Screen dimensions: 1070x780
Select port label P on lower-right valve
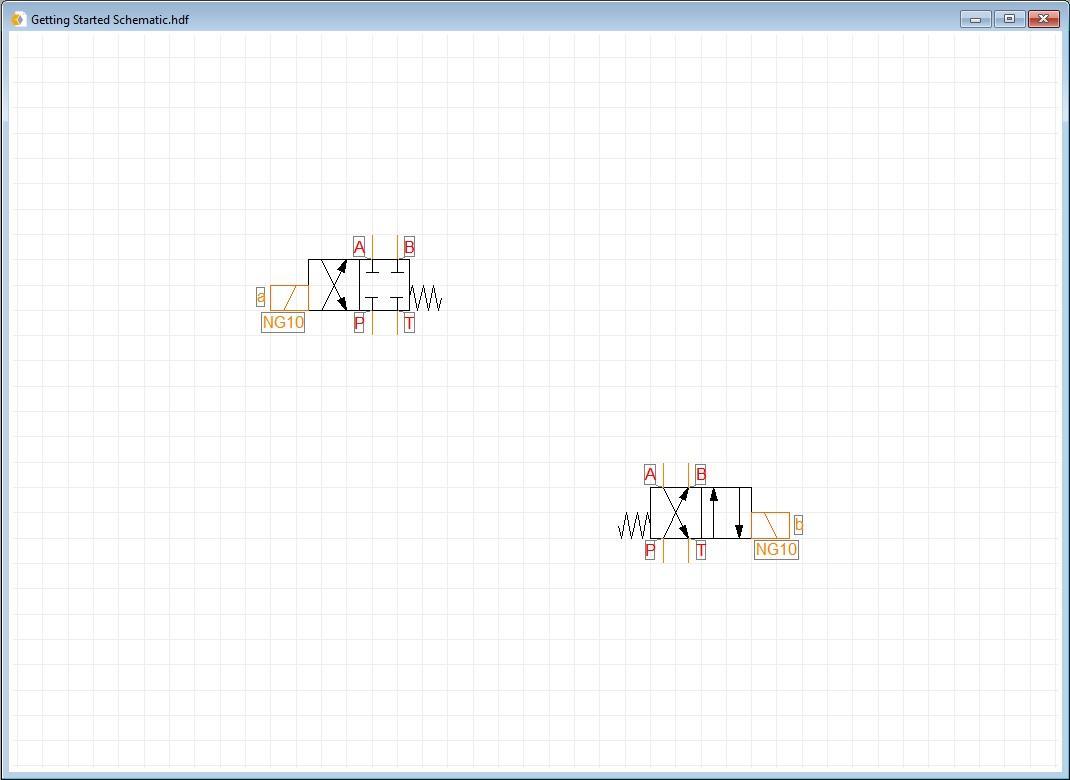(x=650, y=550)
